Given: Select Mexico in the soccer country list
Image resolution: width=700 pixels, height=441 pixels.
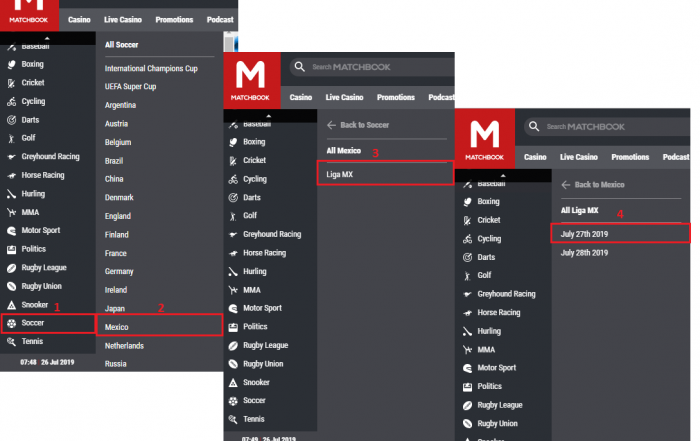Looking at the screenshot, I should pos(159,325).
